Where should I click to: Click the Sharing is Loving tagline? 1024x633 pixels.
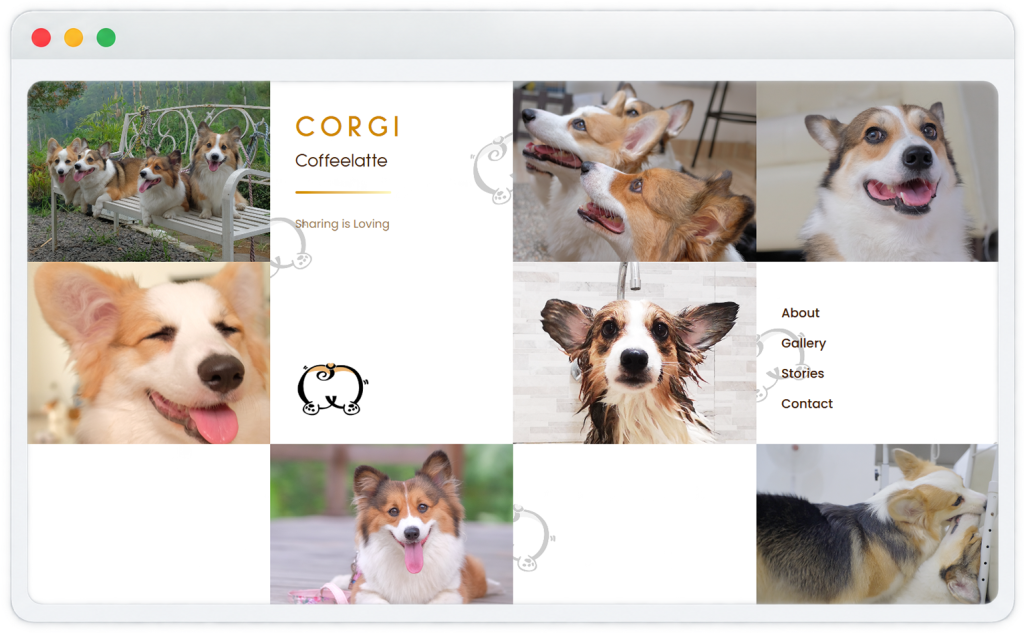342,224
